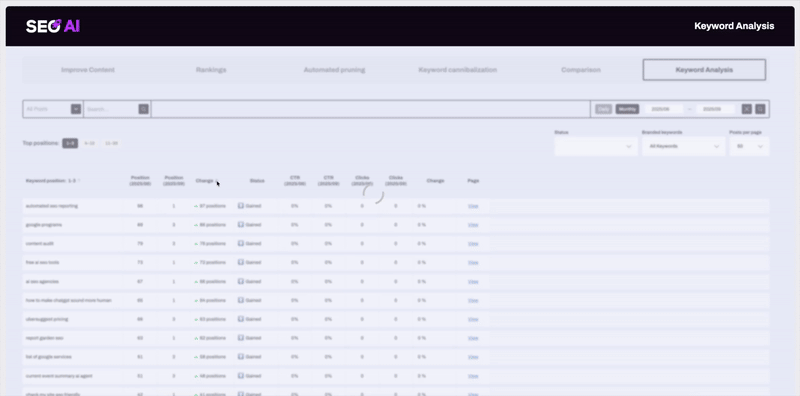Screen dimensions: 800x396
Task: Click Gained status icon for free ai seo tools
Action: point(241,262)
